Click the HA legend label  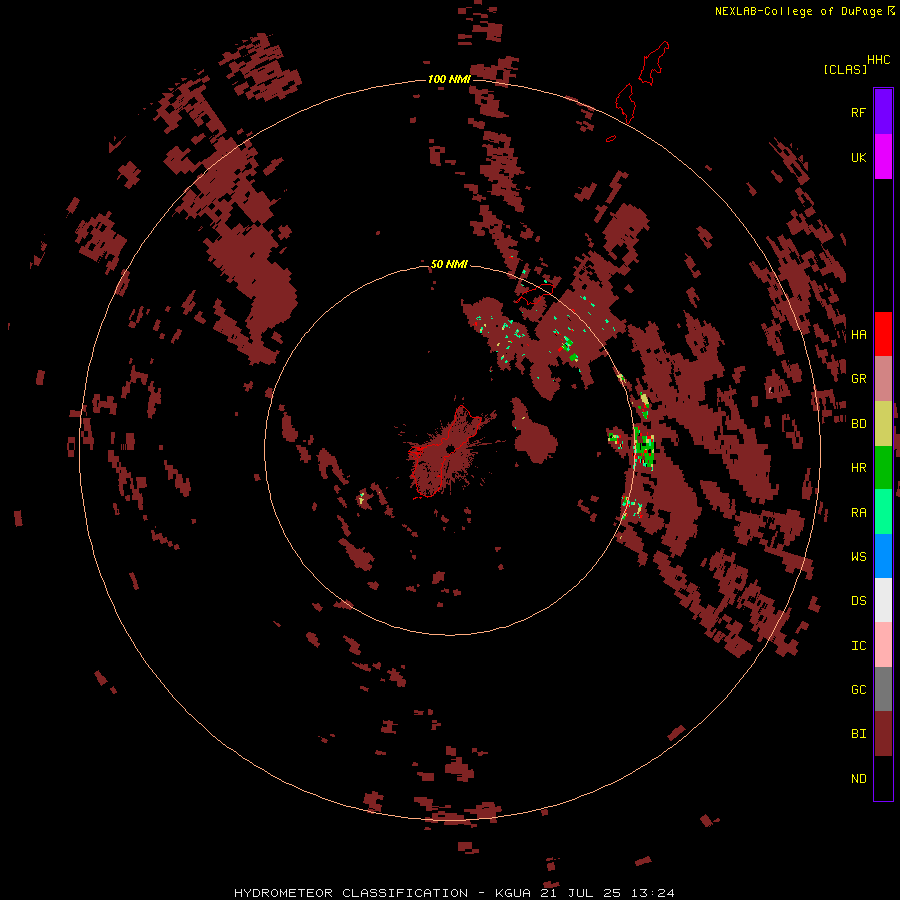point(858,334)
